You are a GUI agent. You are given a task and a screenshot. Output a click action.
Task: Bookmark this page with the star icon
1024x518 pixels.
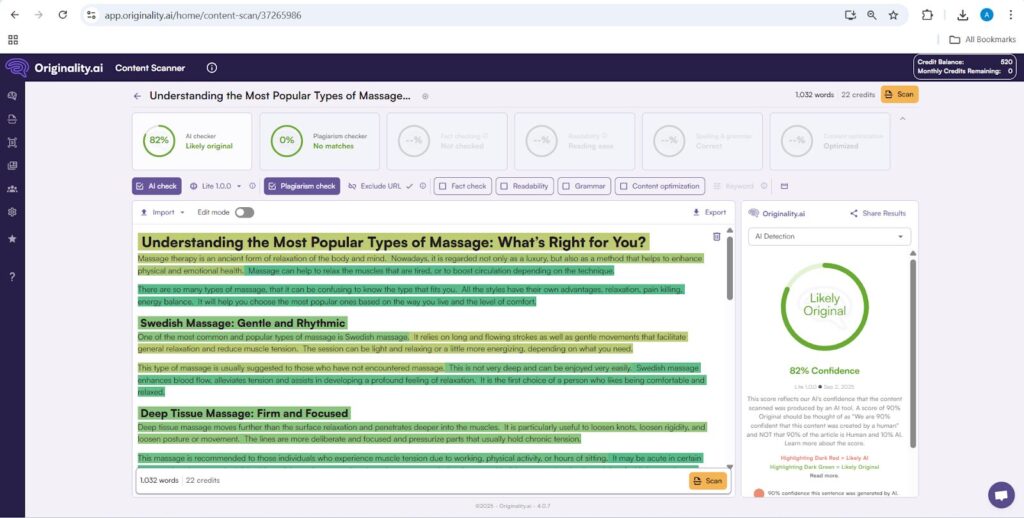(x=893, y=15)
